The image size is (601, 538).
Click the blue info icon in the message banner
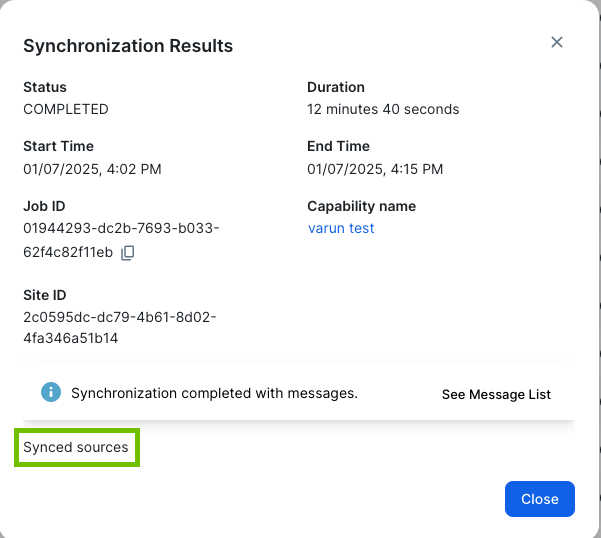click(x=51, y=393)
